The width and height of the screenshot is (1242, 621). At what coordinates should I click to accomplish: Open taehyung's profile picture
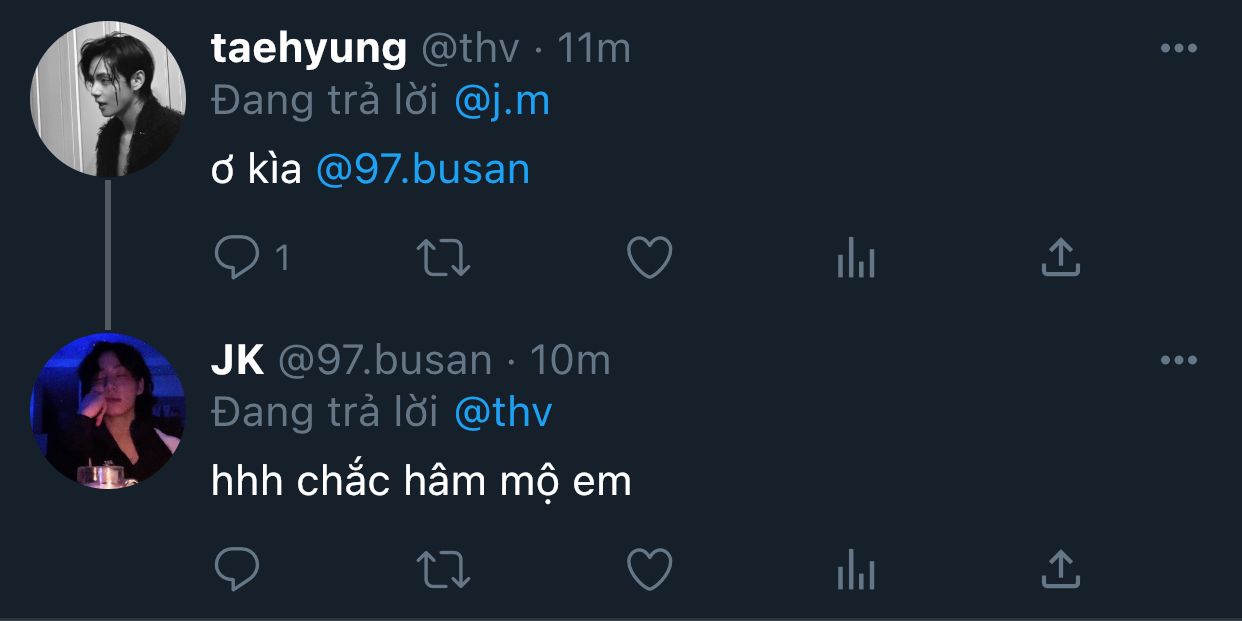[108, 99]
